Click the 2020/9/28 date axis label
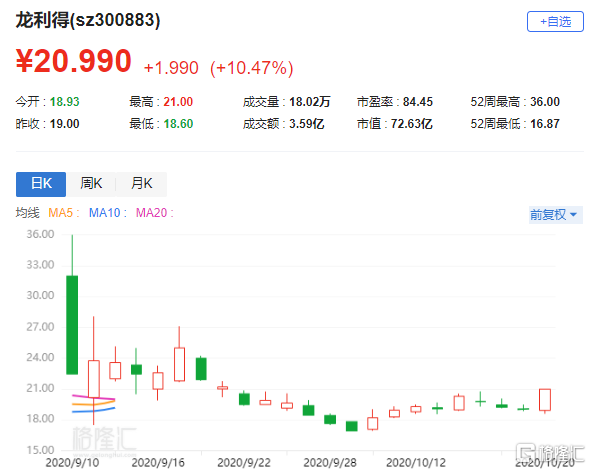This screenshot has width=591, height=470. click(x=330, y=462)
